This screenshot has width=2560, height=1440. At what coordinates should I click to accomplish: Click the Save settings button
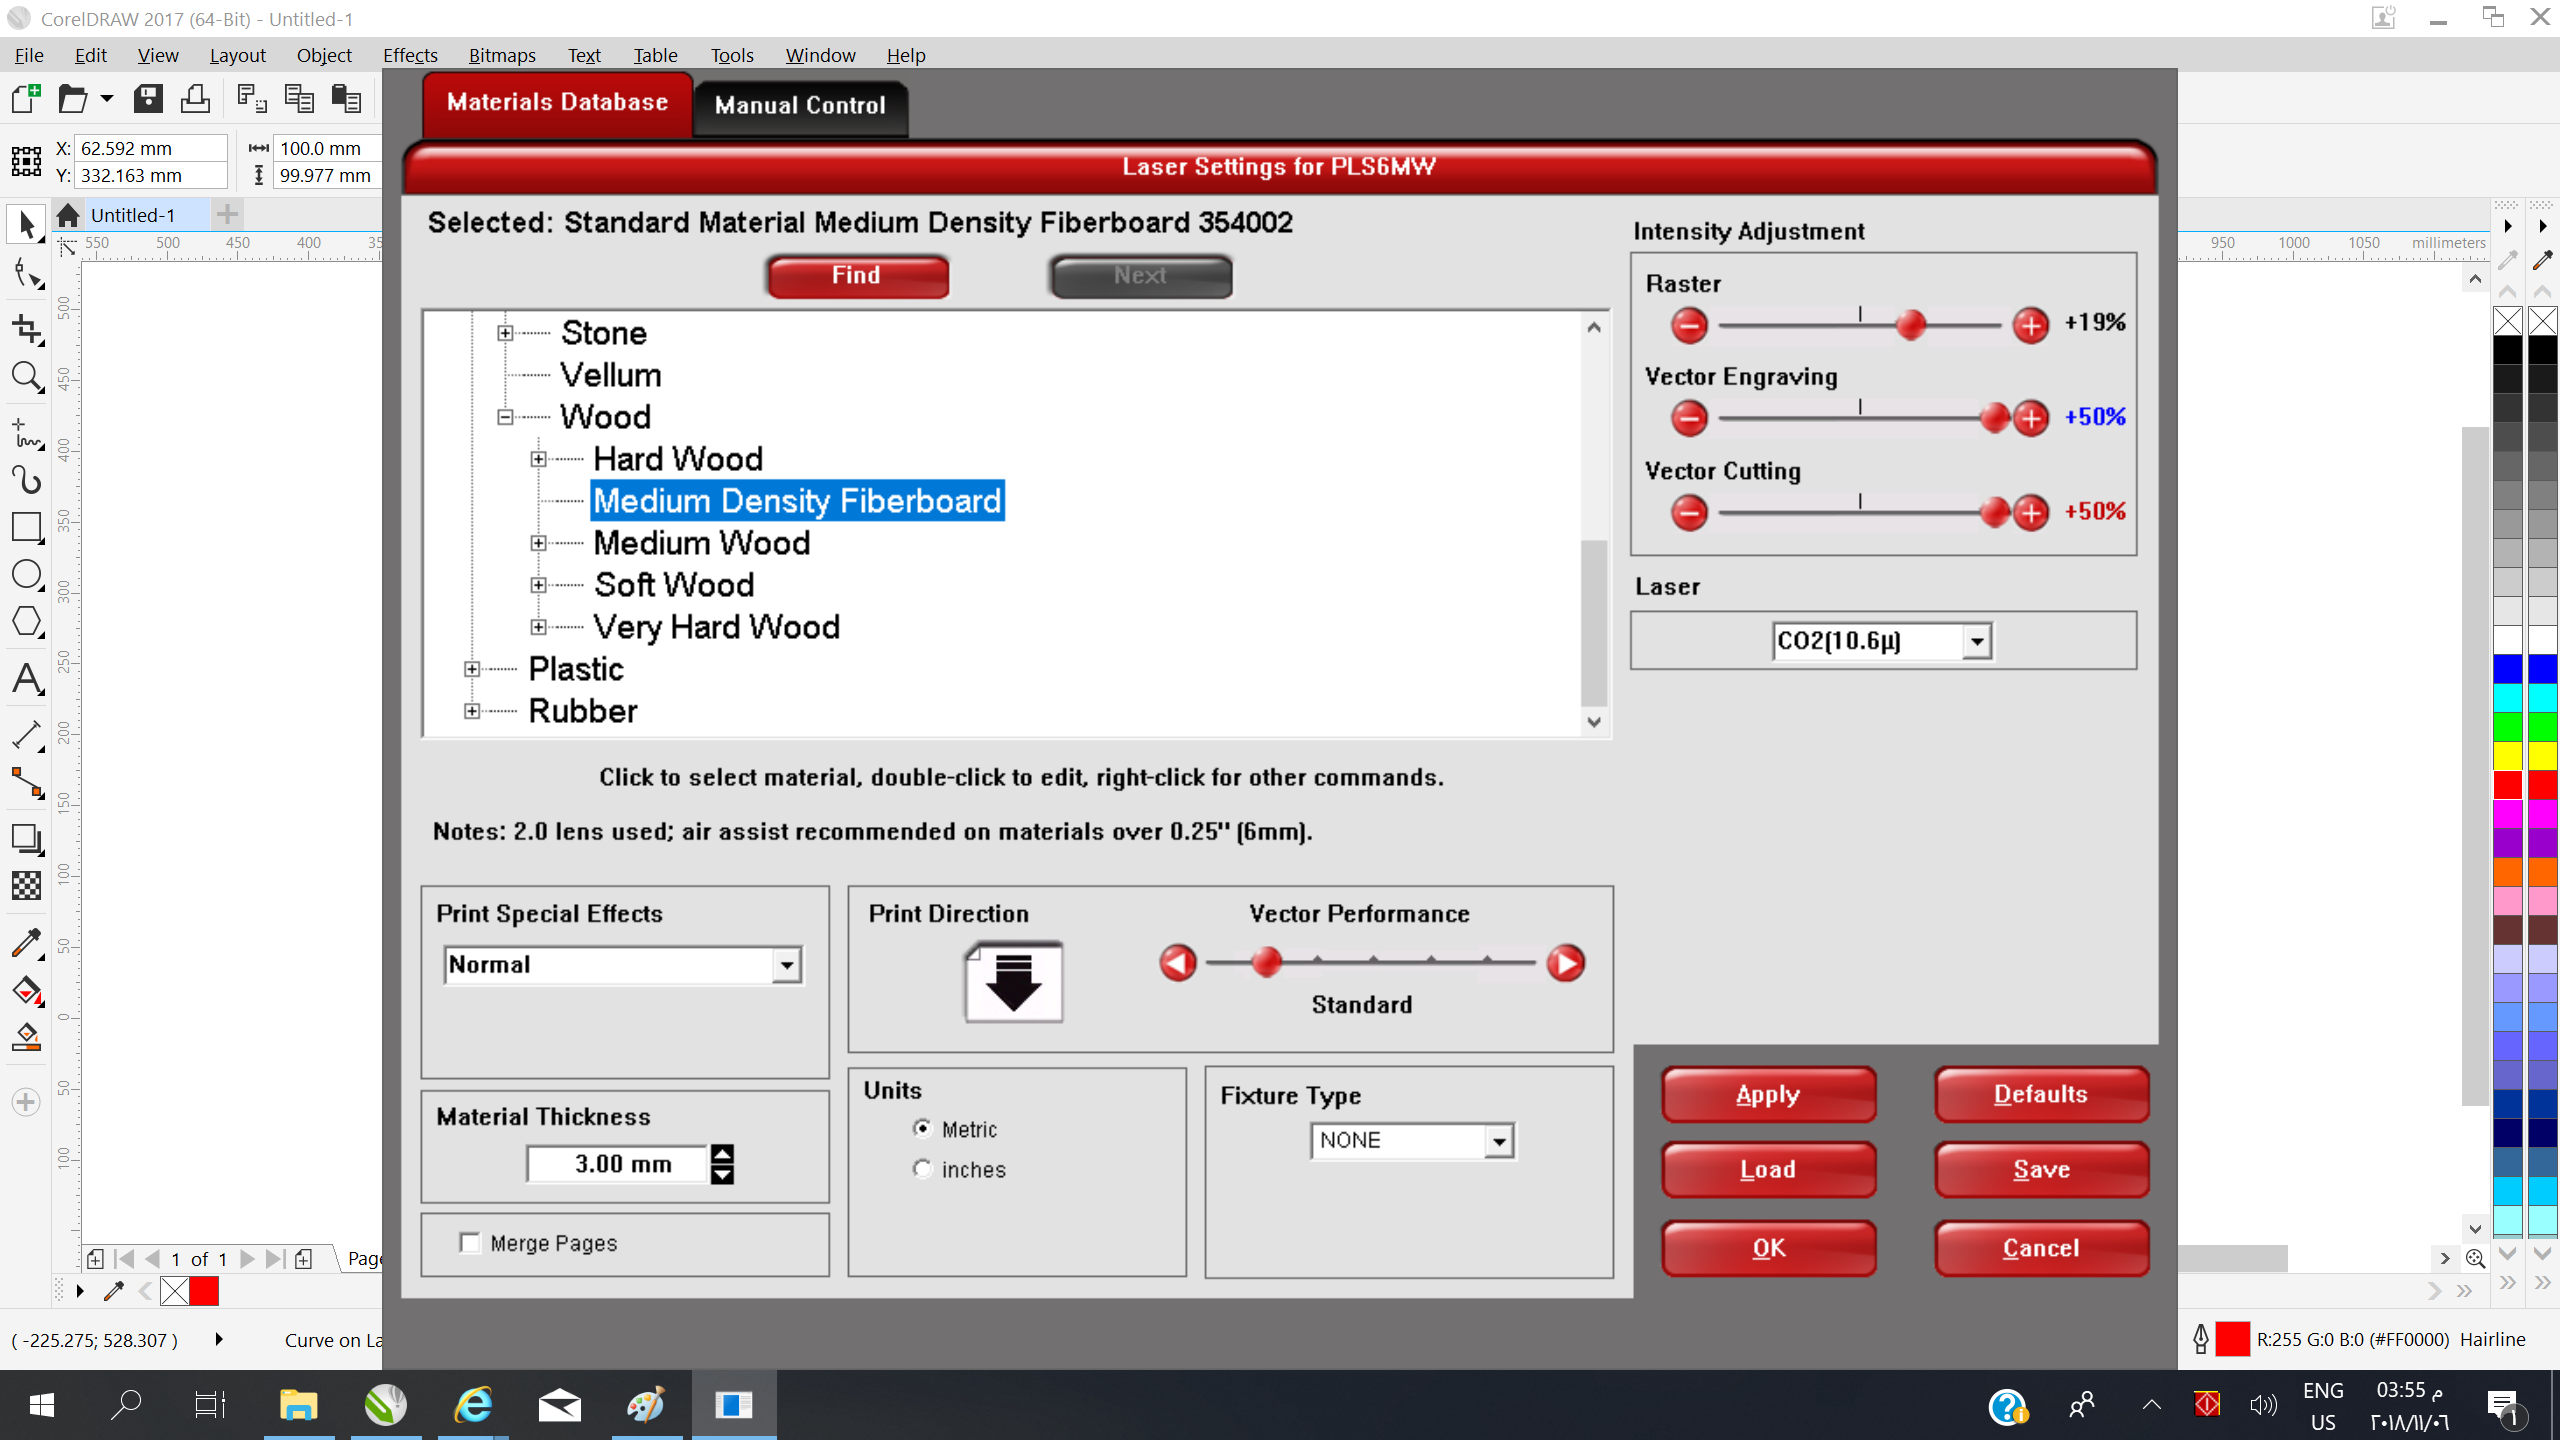coord(2041,1169)
